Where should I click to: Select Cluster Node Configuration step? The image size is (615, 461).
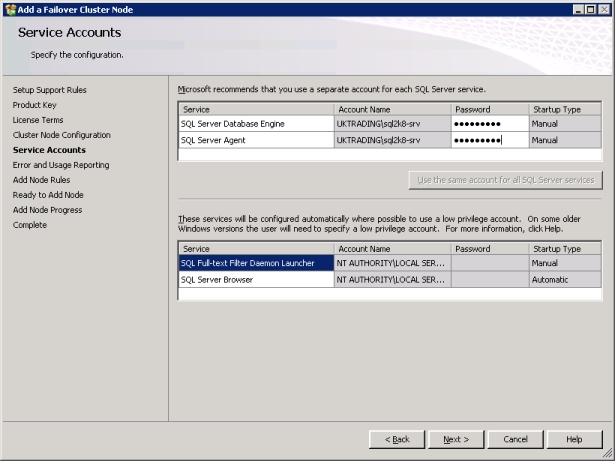coord(62,135)
